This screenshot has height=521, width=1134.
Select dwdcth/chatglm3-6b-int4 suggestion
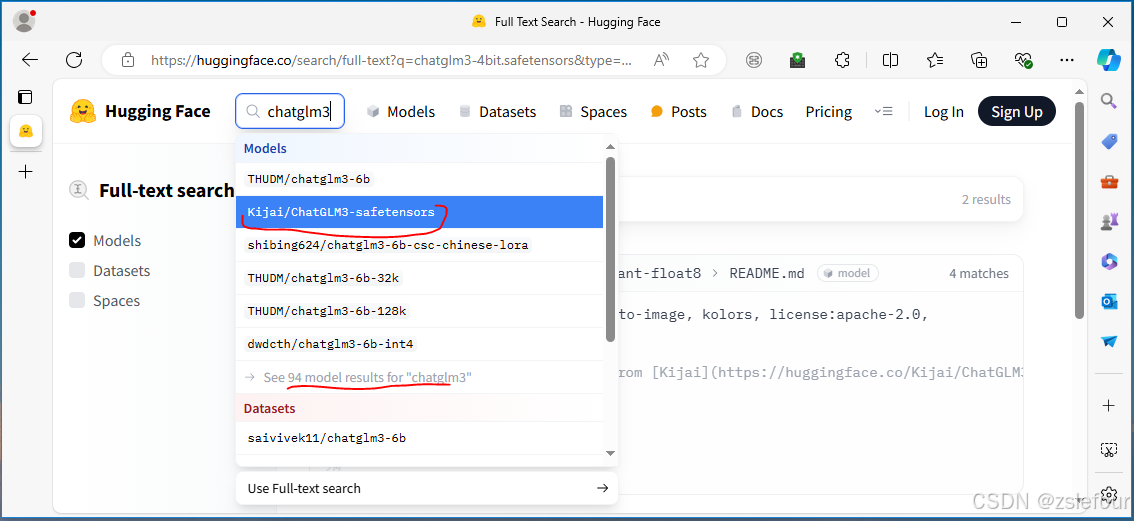click(x=419, y=344)
